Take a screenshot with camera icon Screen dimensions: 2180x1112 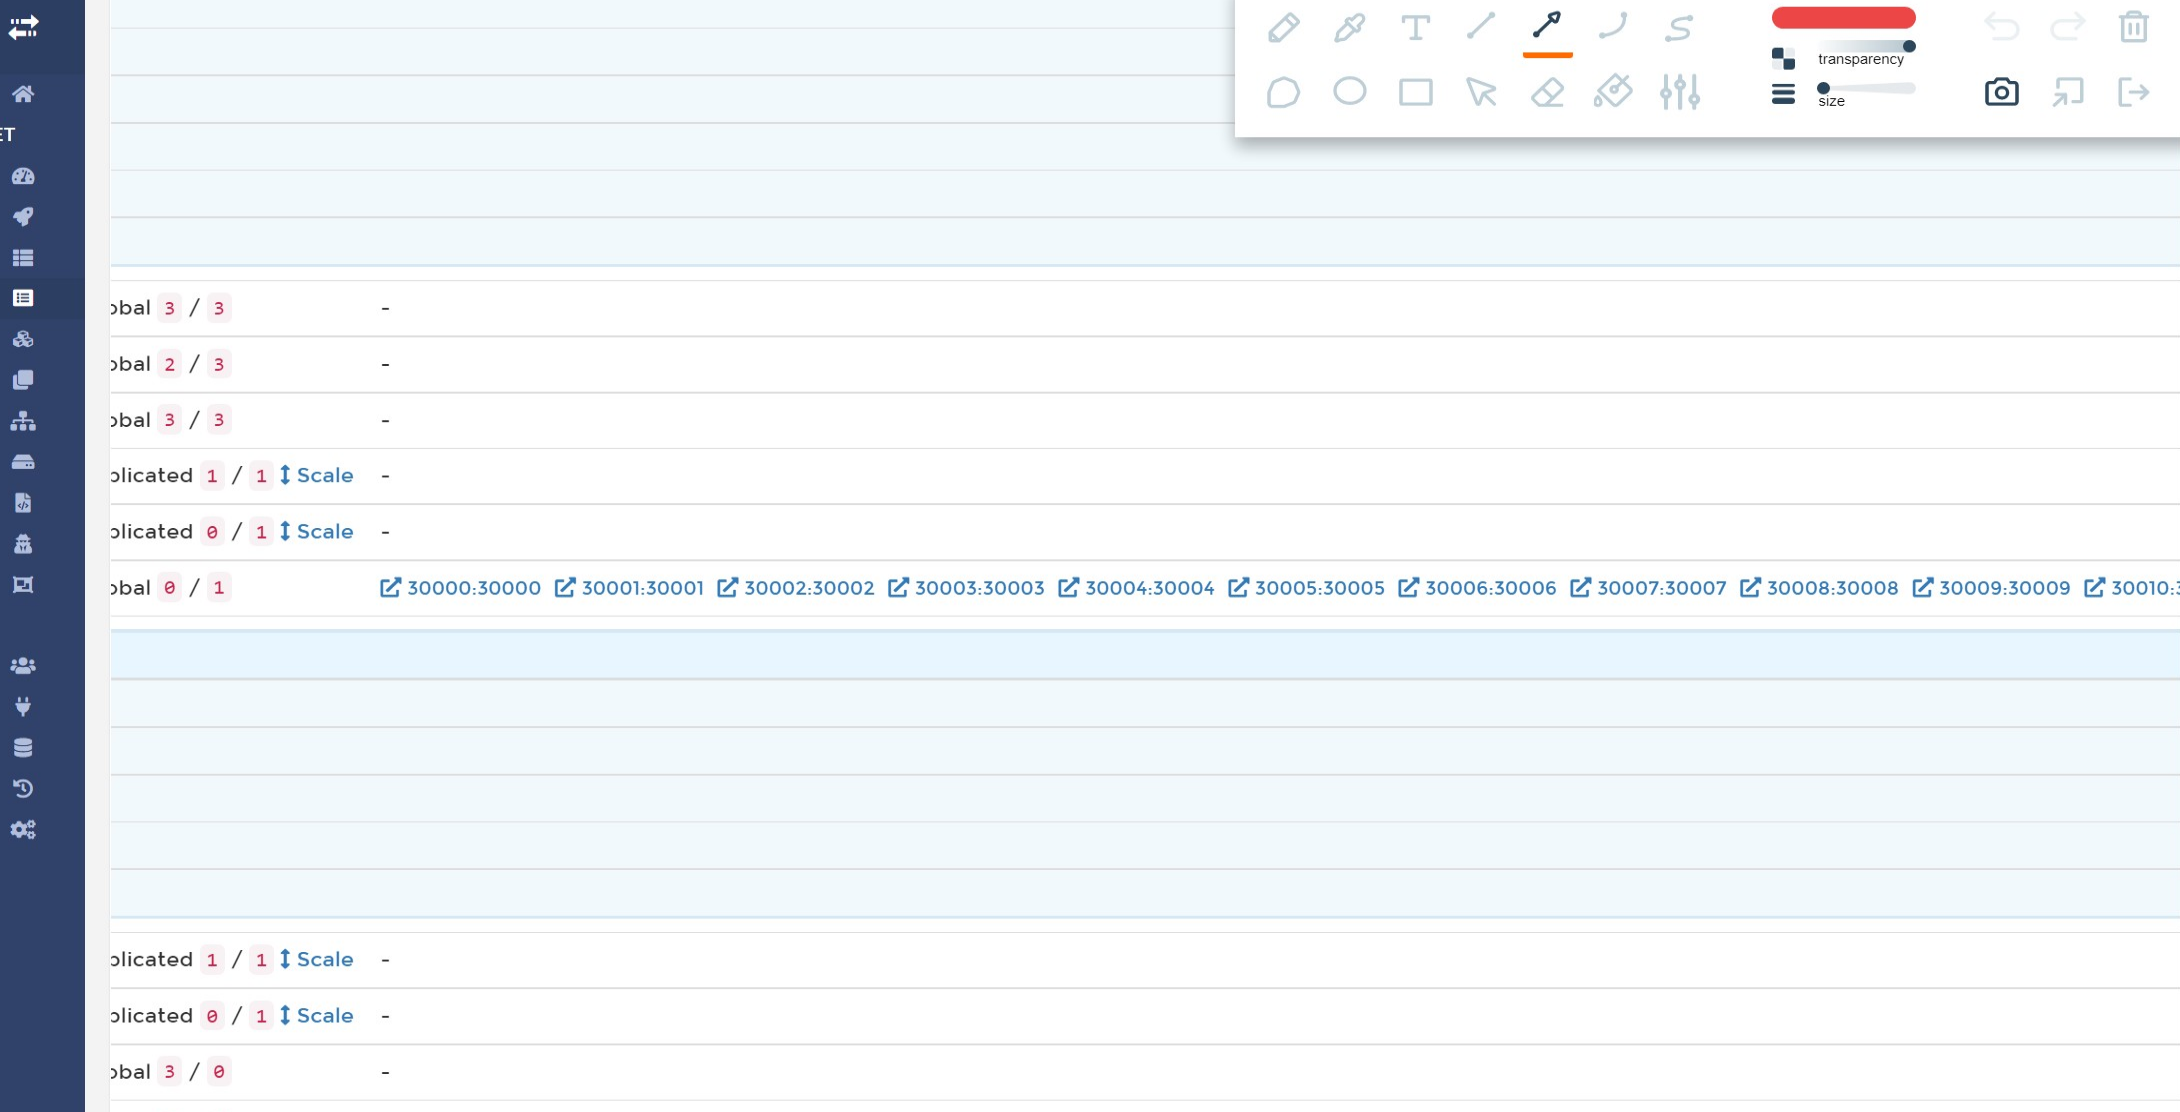pos(2001,92)
